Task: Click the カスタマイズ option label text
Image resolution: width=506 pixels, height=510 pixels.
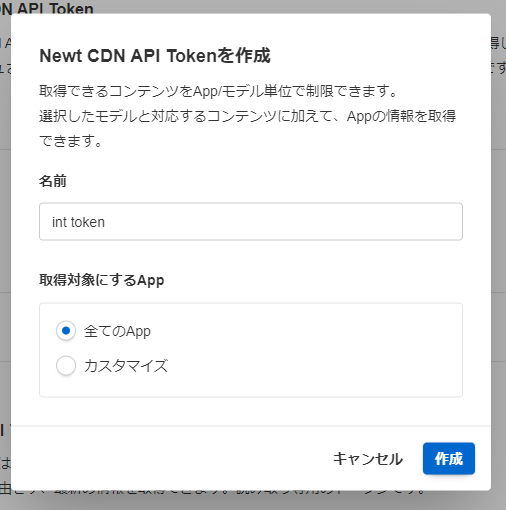Action: tap(126, 366)
